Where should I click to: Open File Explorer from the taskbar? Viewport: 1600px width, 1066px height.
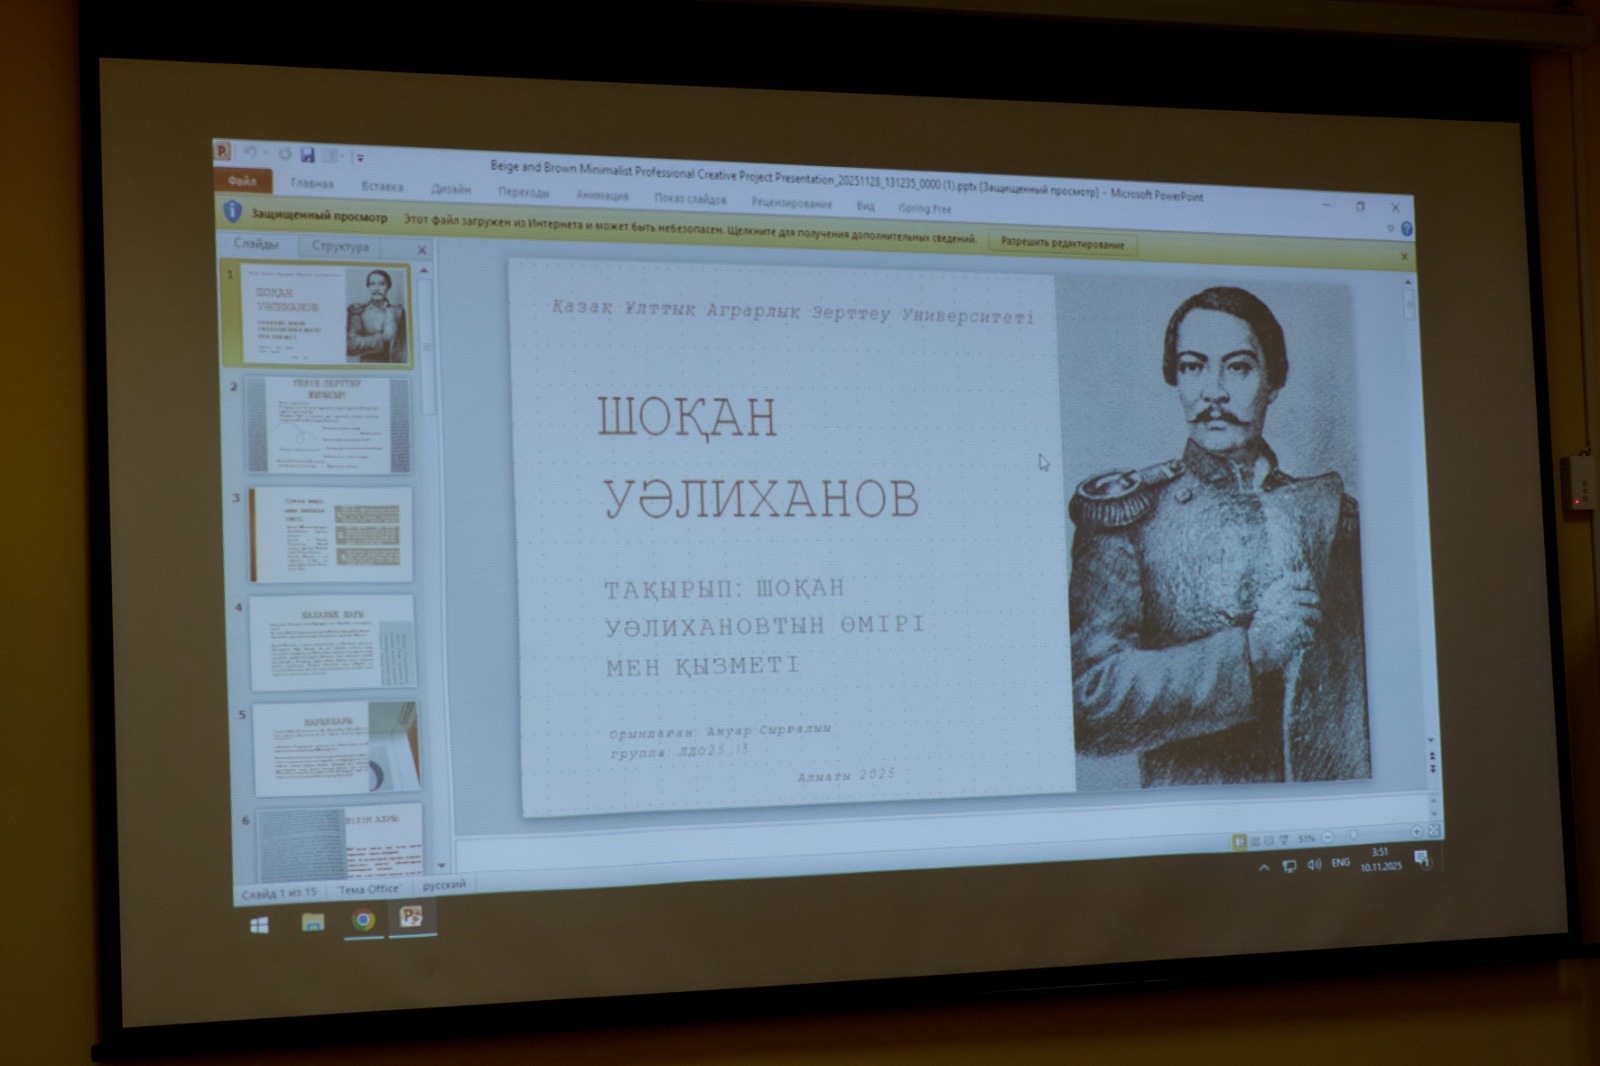(x=313, y=922)
